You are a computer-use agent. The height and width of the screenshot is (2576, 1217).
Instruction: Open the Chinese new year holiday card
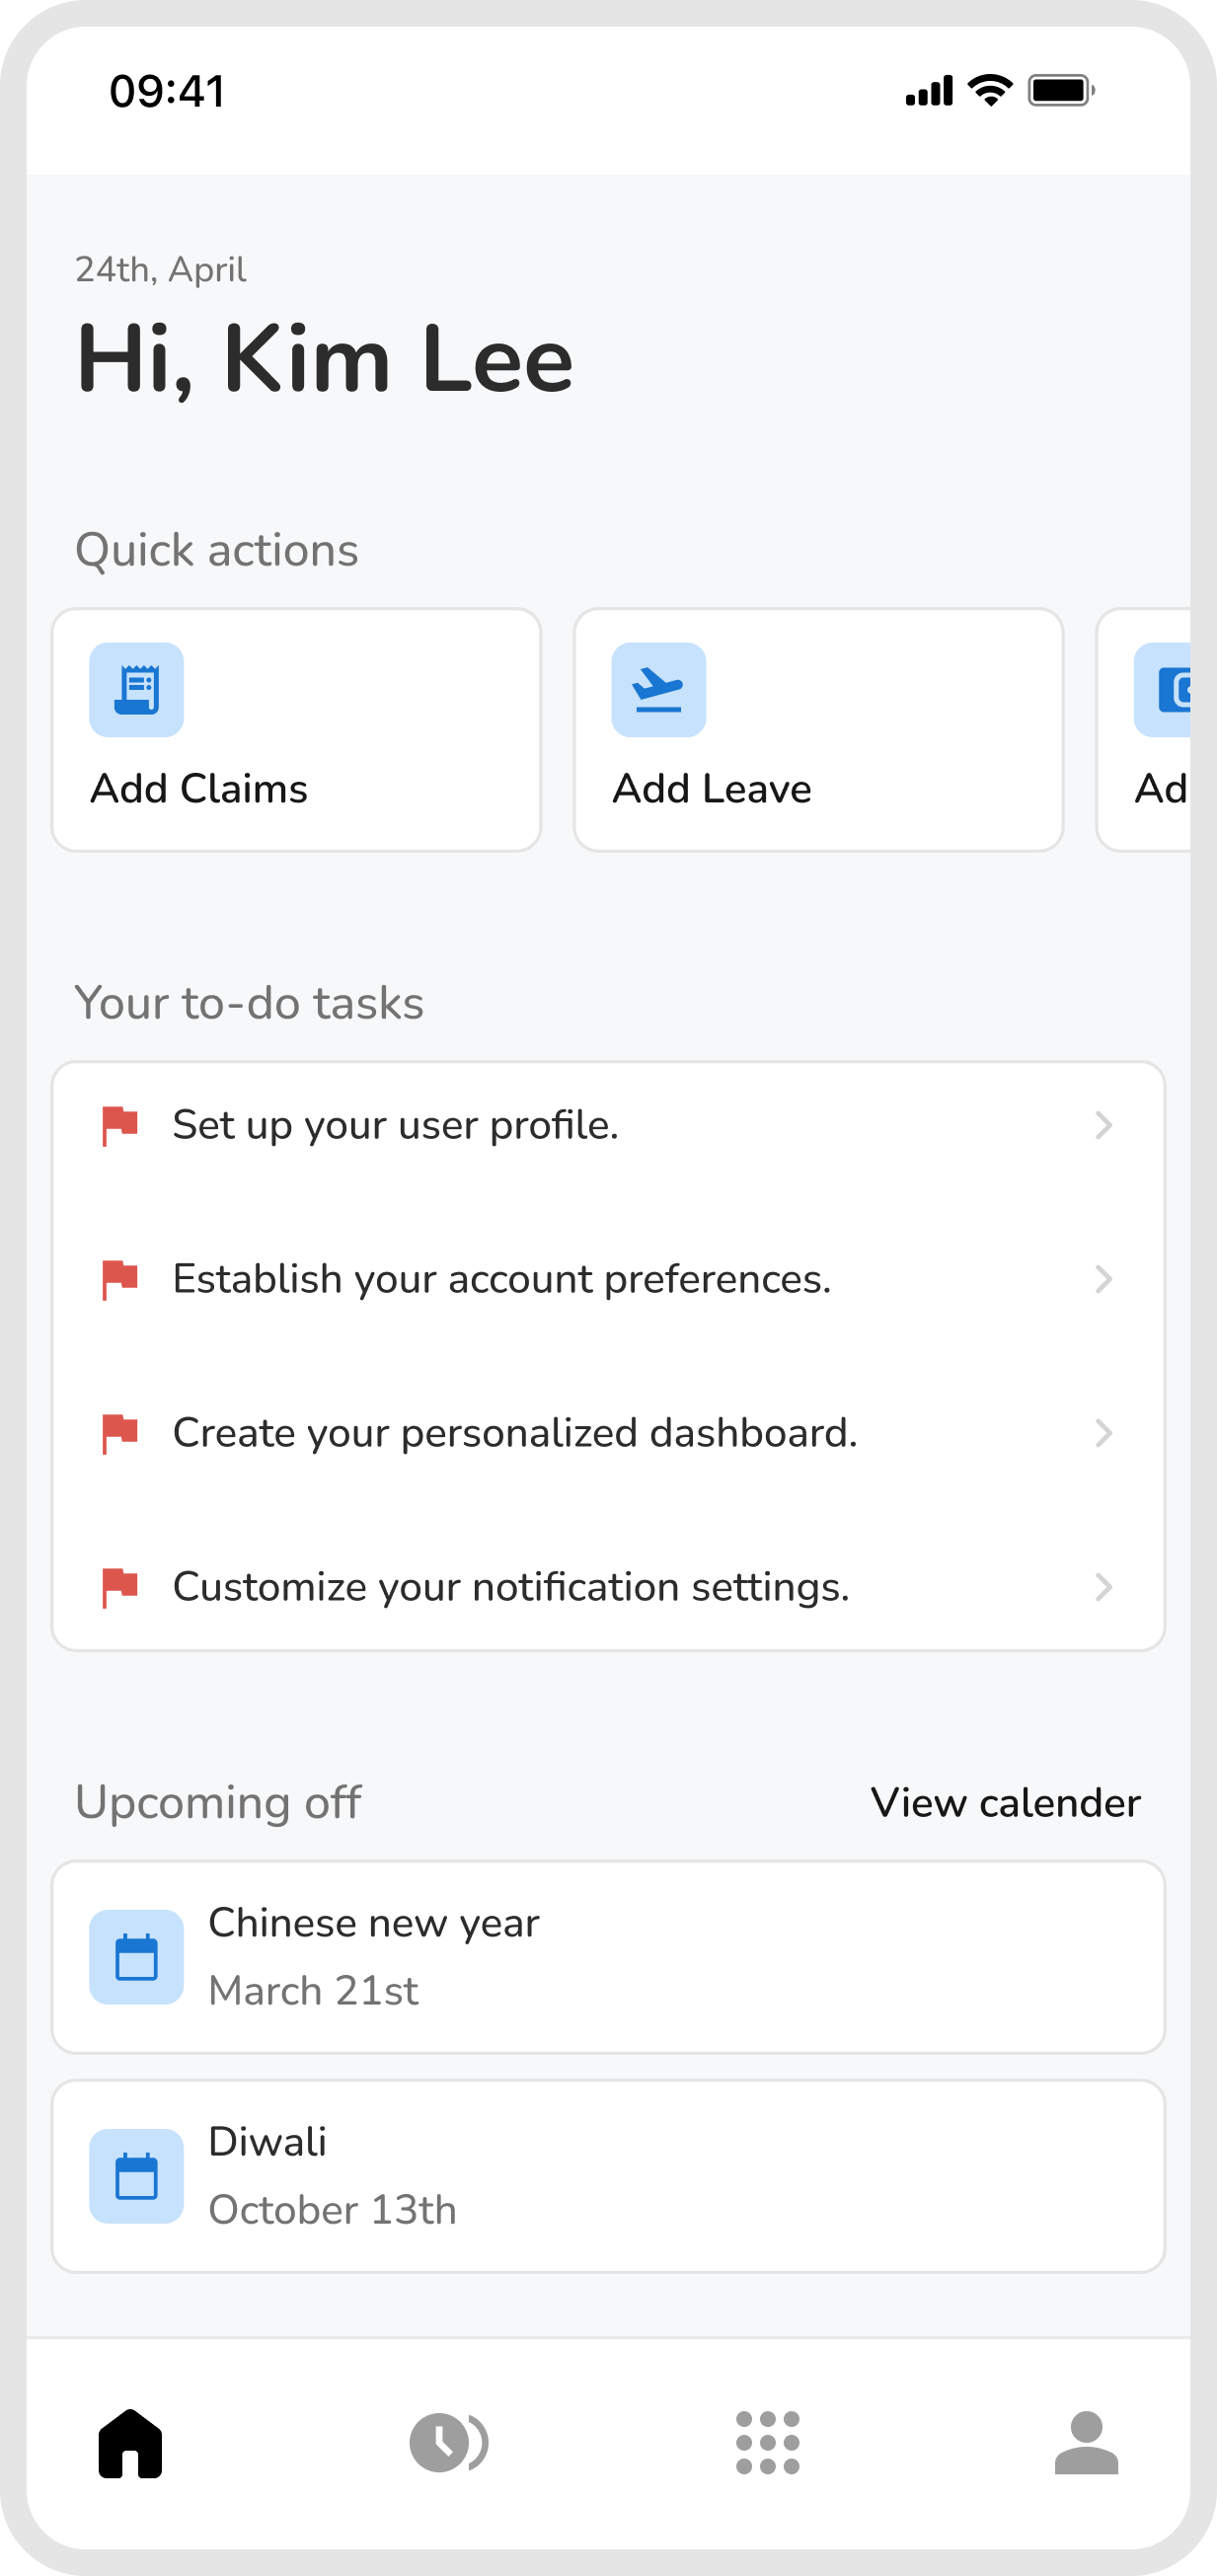tap(608, 1957)
